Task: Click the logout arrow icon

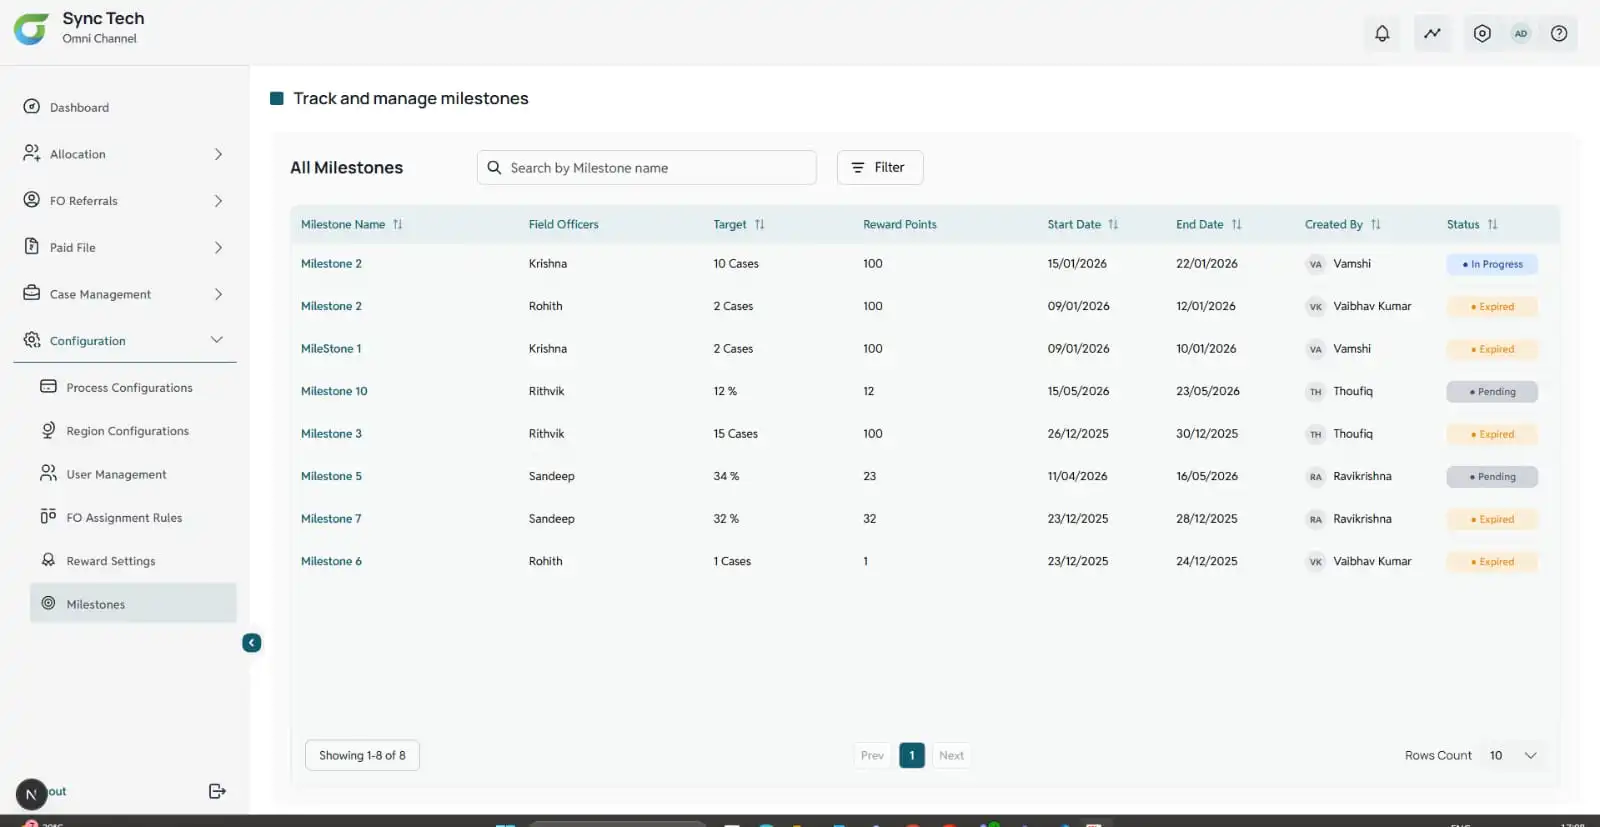Action: click(217, 791)
